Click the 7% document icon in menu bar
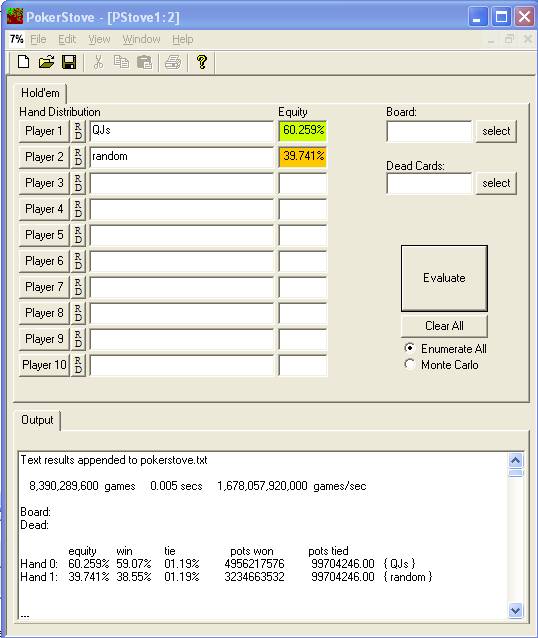The height and width of the screenshot is (638, 538). coord(17,39)
